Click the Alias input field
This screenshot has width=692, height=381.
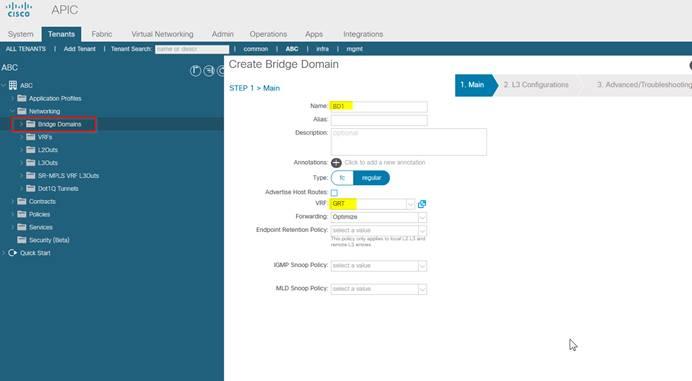(x=379, y=120)
